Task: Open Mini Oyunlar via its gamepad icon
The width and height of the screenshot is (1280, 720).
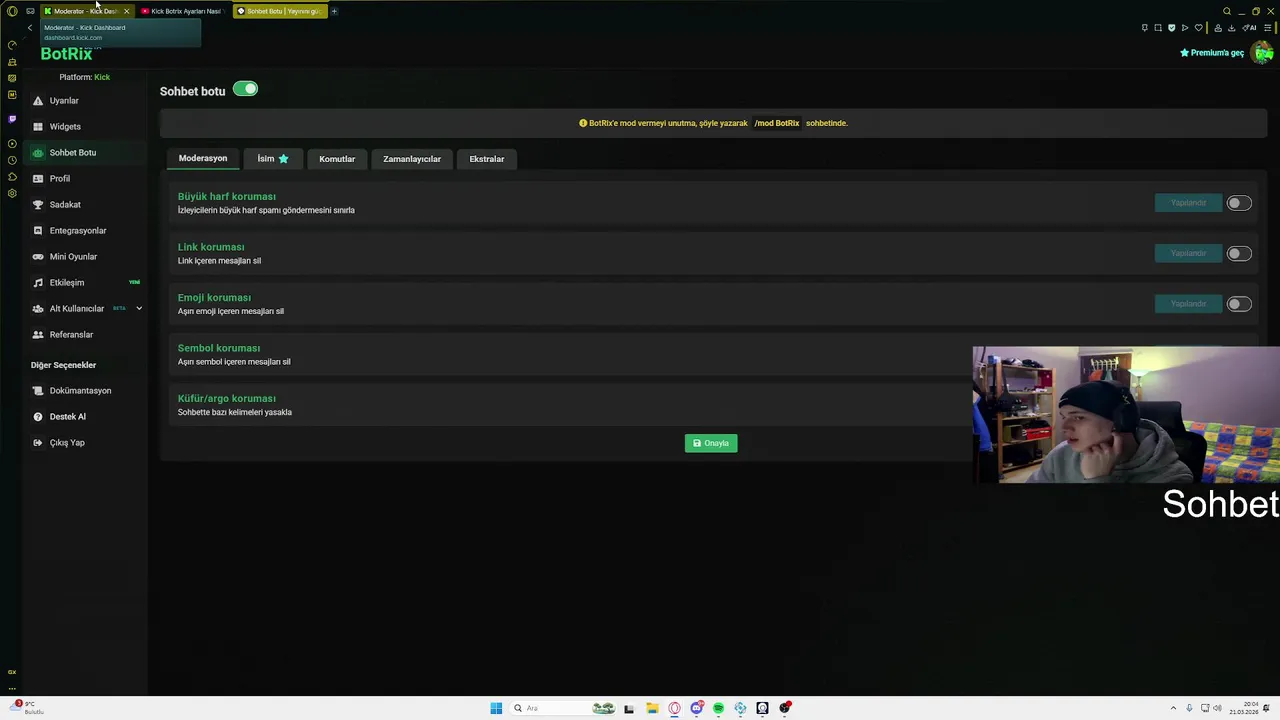Action: 38,257
